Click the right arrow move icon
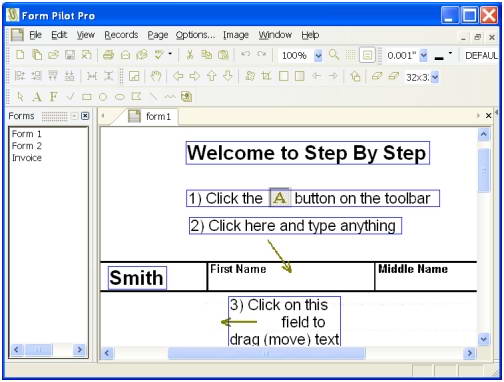Image resolution: width=504 pixels, height=382 pixels. (x=195, y=76)
